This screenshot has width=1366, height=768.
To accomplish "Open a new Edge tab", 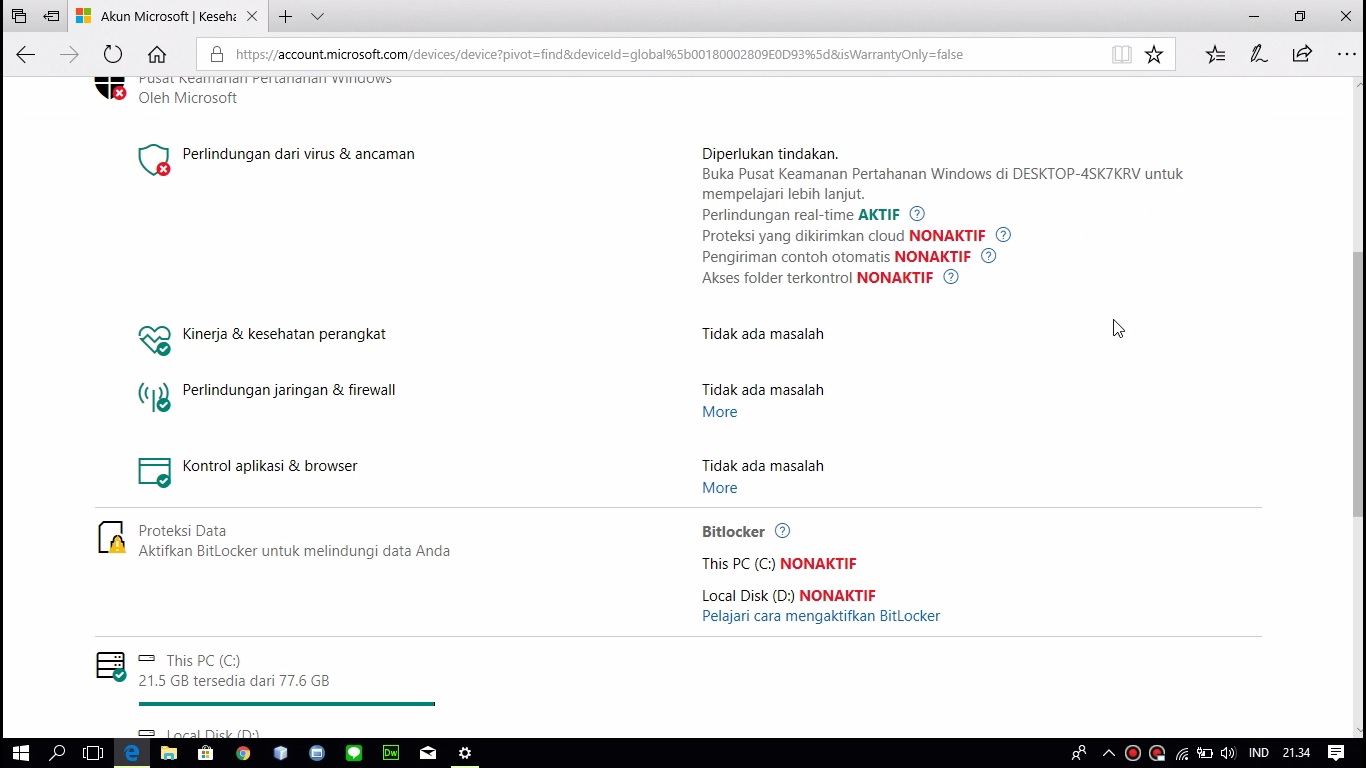I will [286, 16].
